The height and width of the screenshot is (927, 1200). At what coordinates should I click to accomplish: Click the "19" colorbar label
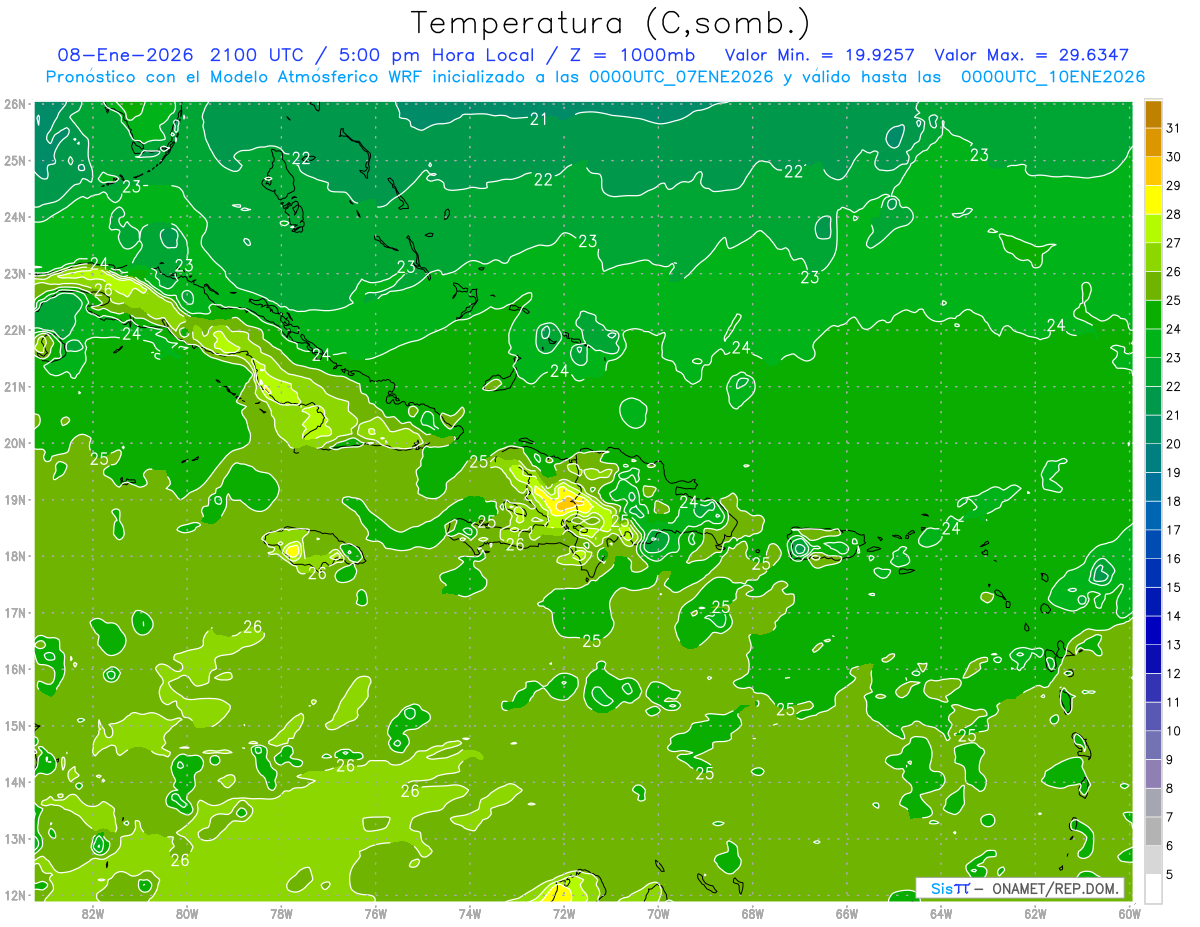(1174, 472)
